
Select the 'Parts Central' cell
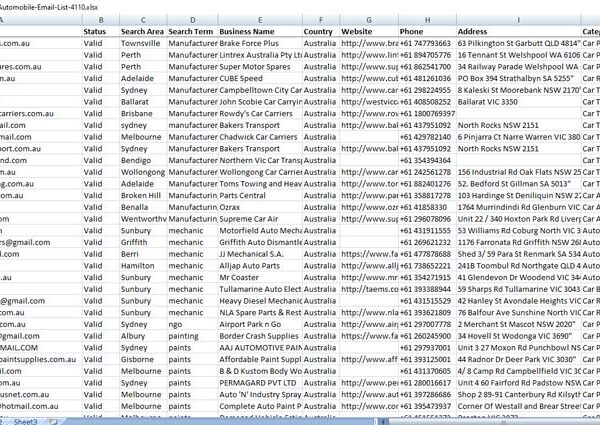[260, 195]
